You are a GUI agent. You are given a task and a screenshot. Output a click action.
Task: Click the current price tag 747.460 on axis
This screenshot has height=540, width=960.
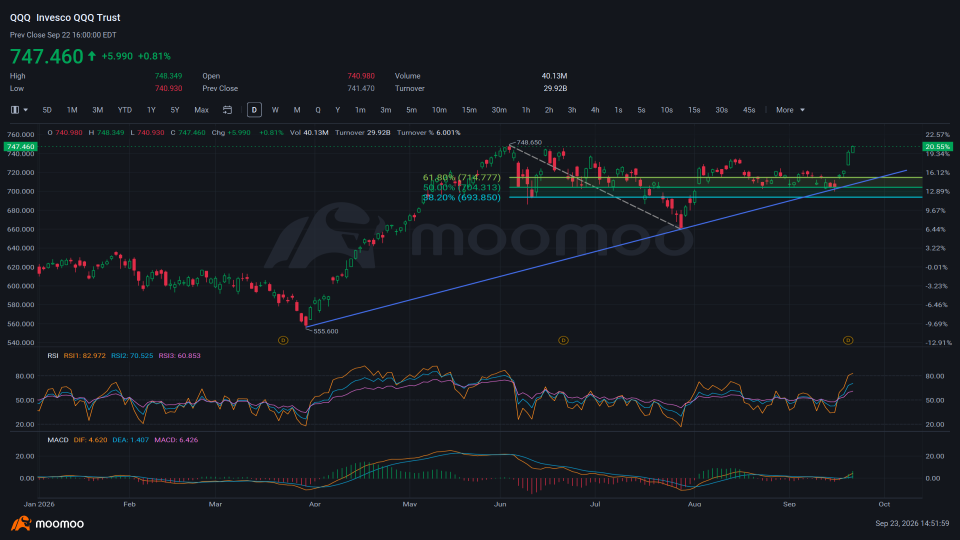pos(20,147)
